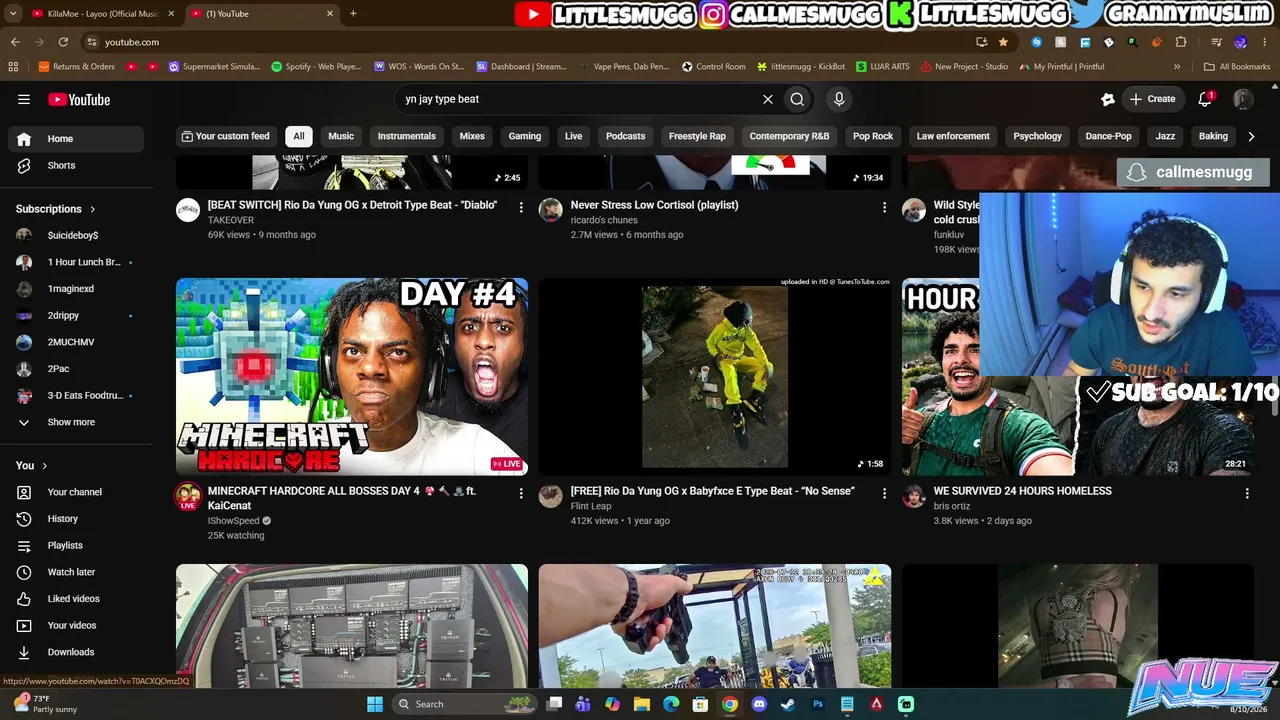The width and height of the screenshot is (1280, 720).
Task: Open the YouTube notifications bell
Action: (x=1206, y=99)
